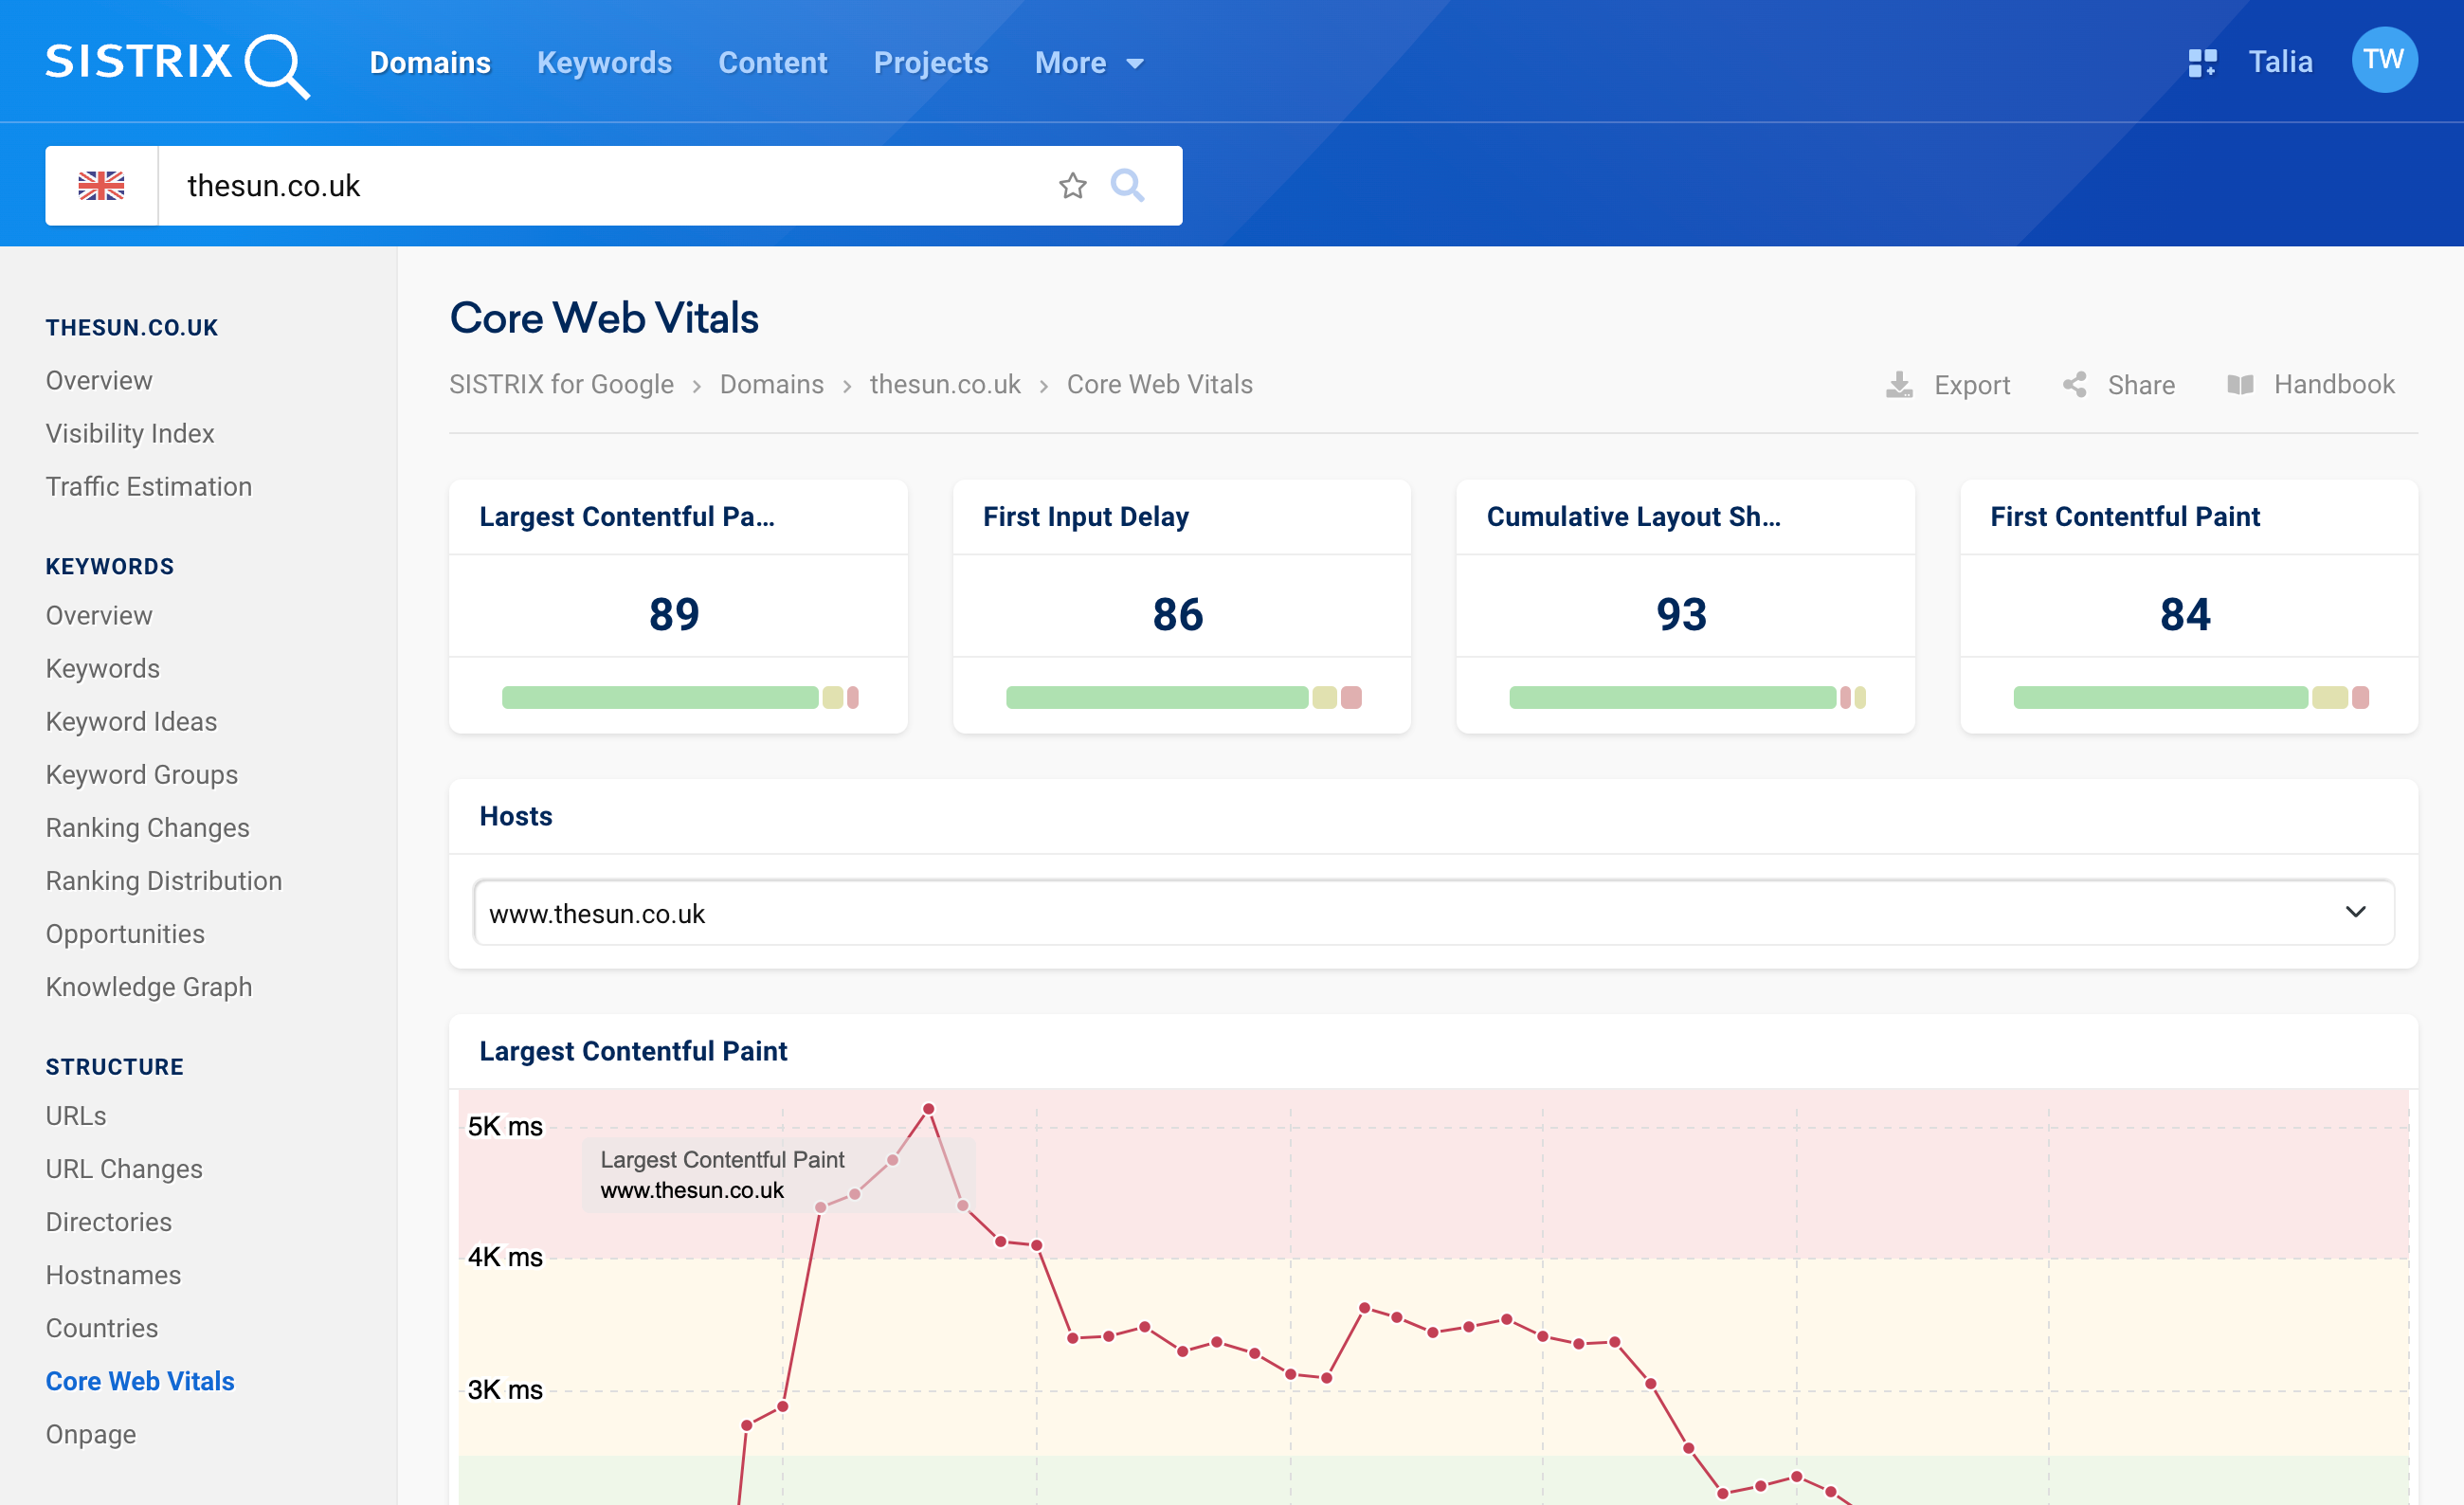Click the grid/dashboard icon top right
2464x1505 pixels.
(2199, 62)
